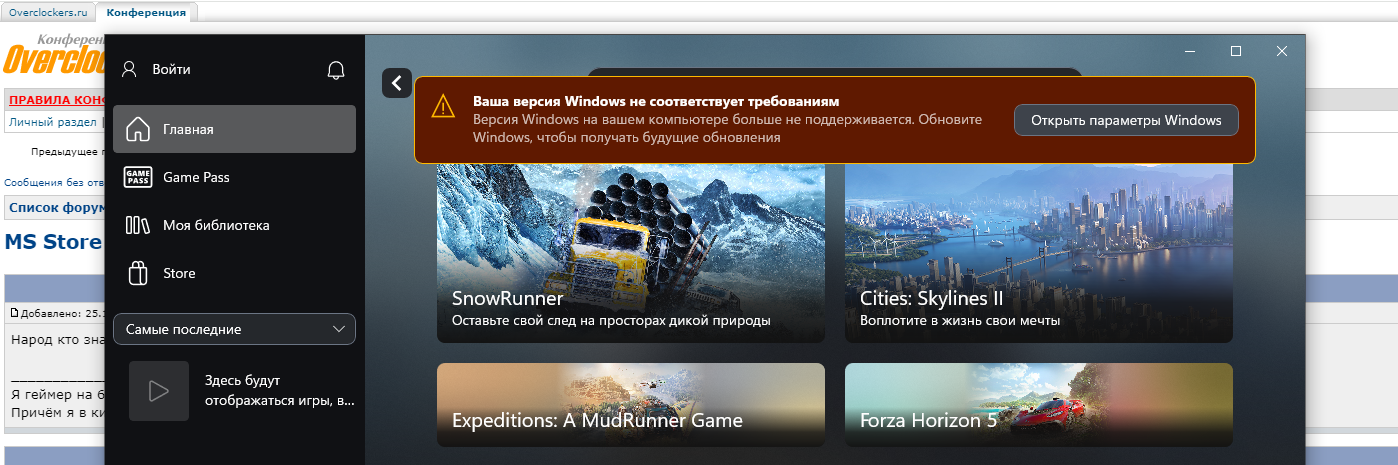1398x465 pixels.
Task: Close the Xbox app window
Action: coord(1282,50)
